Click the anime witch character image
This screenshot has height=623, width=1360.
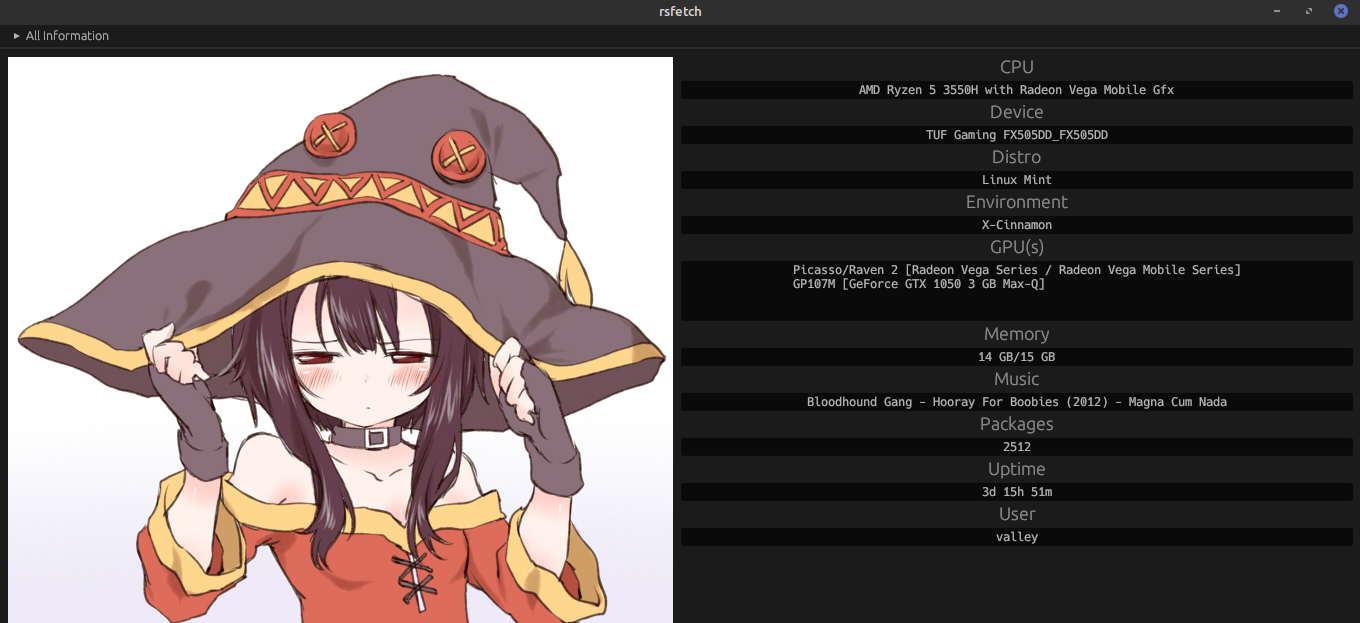coord(340,340)
